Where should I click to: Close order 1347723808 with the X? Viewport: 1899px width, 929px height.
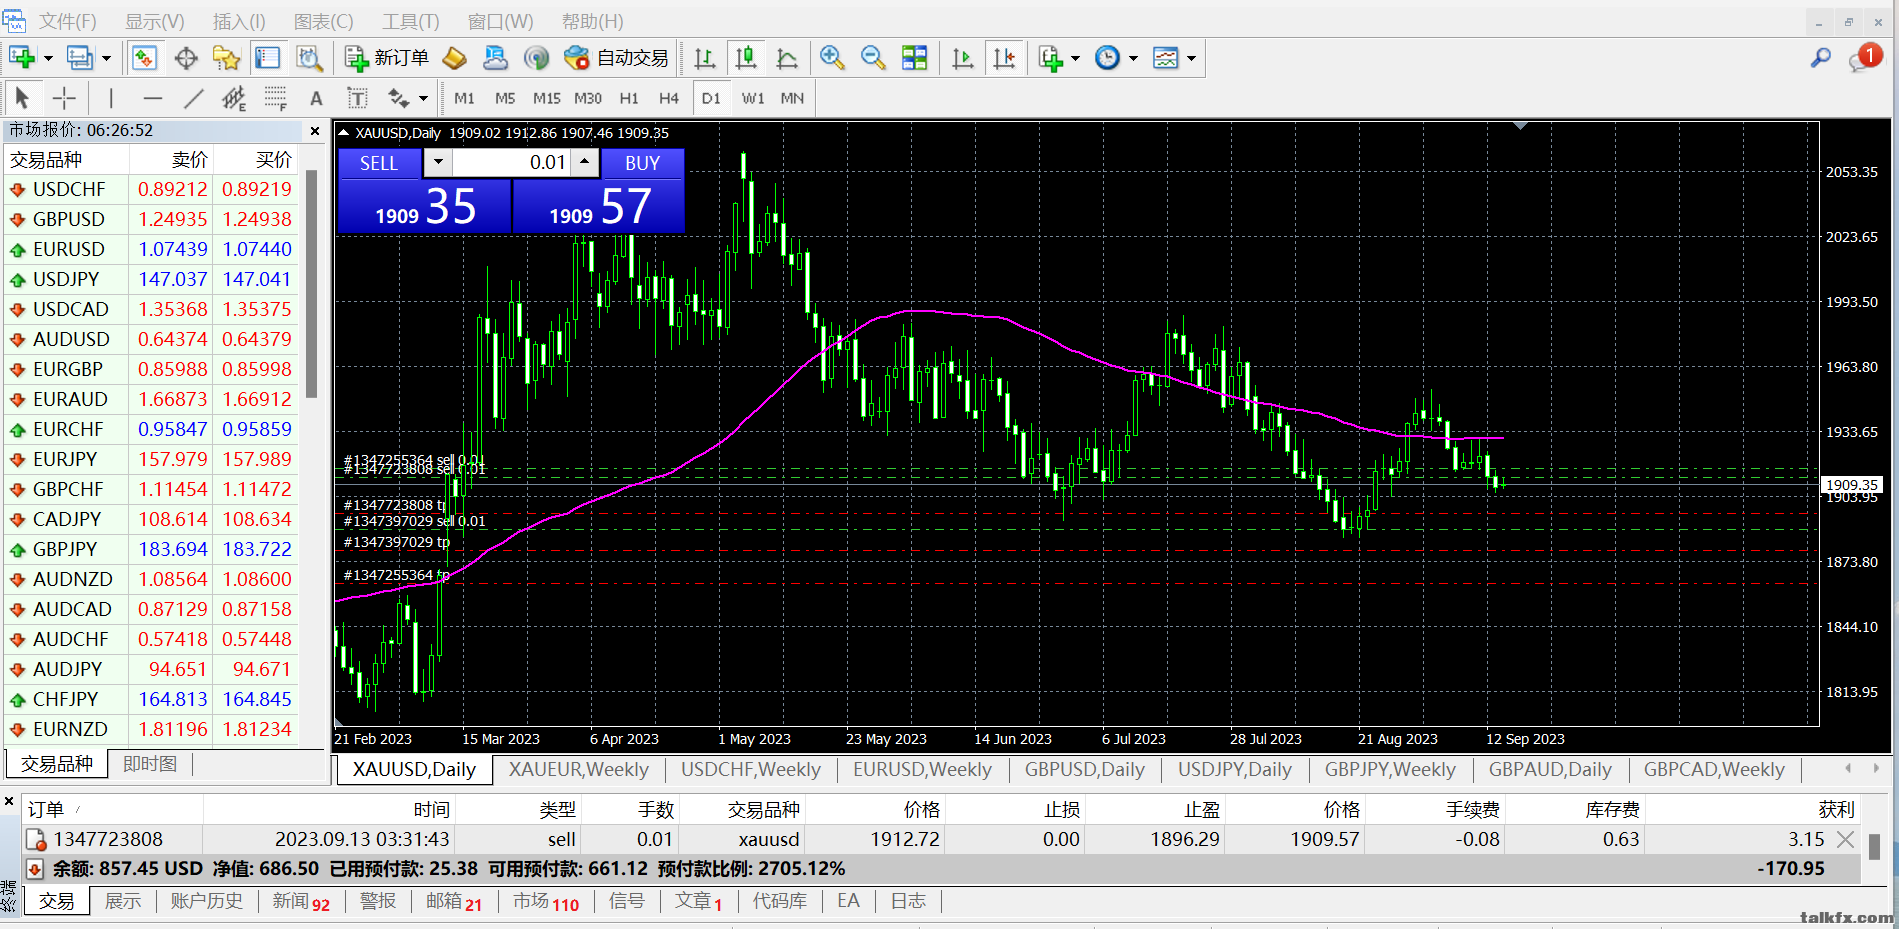pyautogui.click(x=1846, y=839)
